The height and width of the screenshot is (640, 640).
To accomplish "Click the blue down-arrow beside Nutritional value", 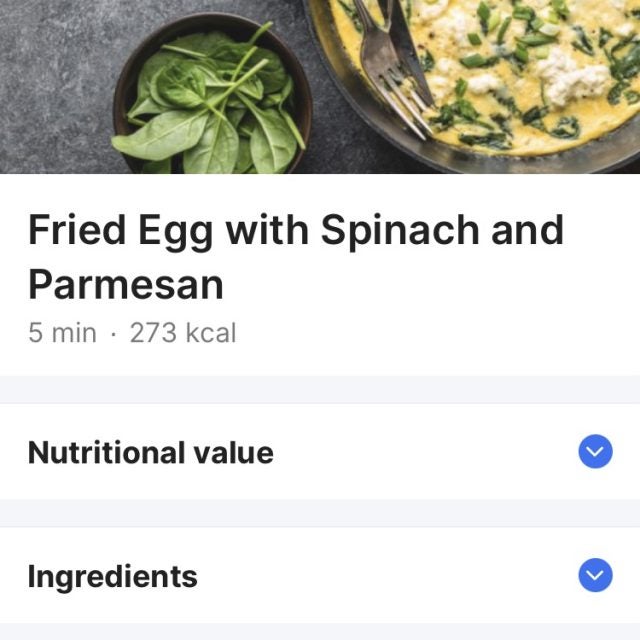I will (595, 453).
